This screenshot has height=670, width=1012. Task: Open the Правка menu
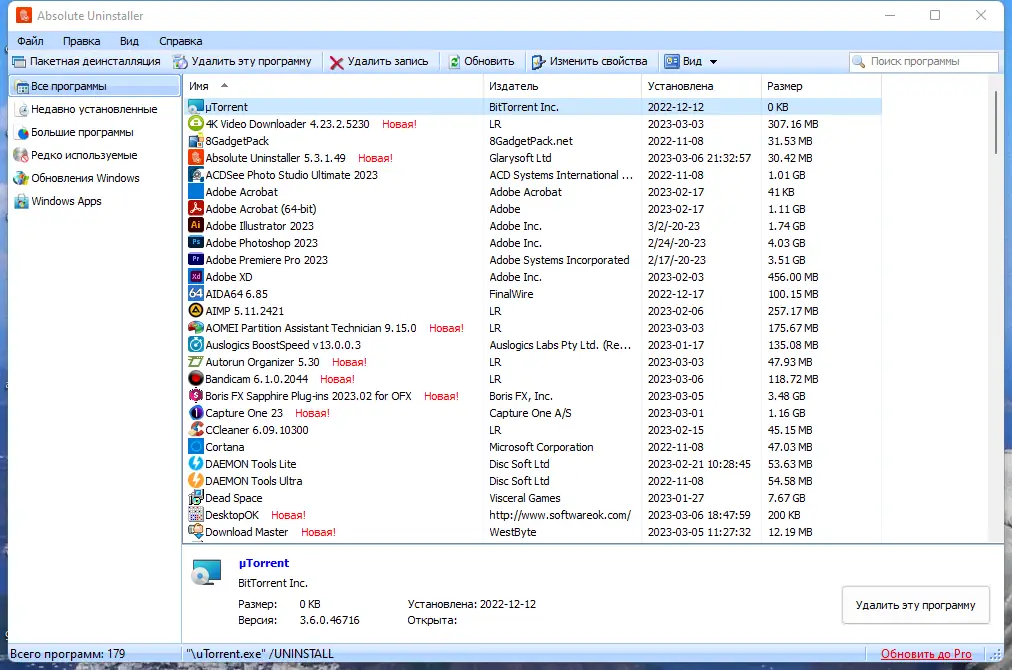tap(81, 41)
